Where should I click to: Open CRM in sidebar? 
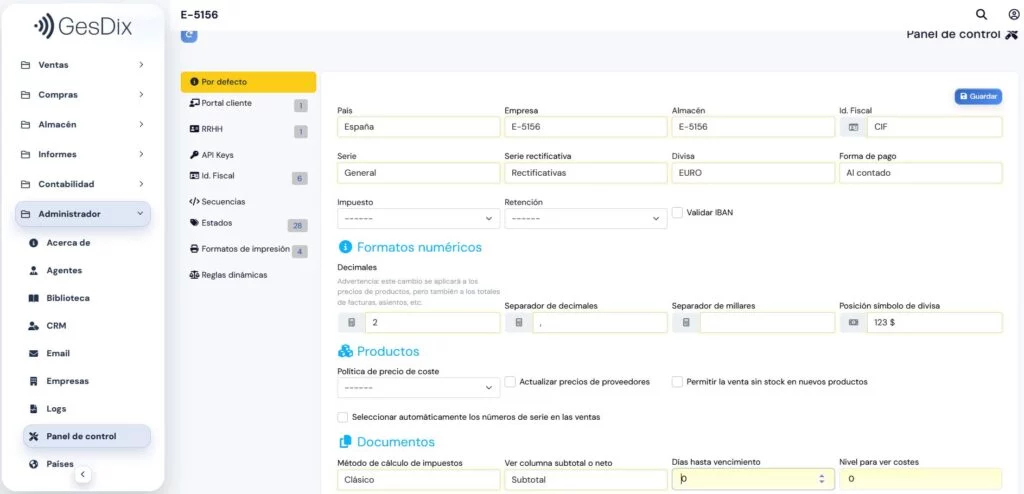point(87,325)
